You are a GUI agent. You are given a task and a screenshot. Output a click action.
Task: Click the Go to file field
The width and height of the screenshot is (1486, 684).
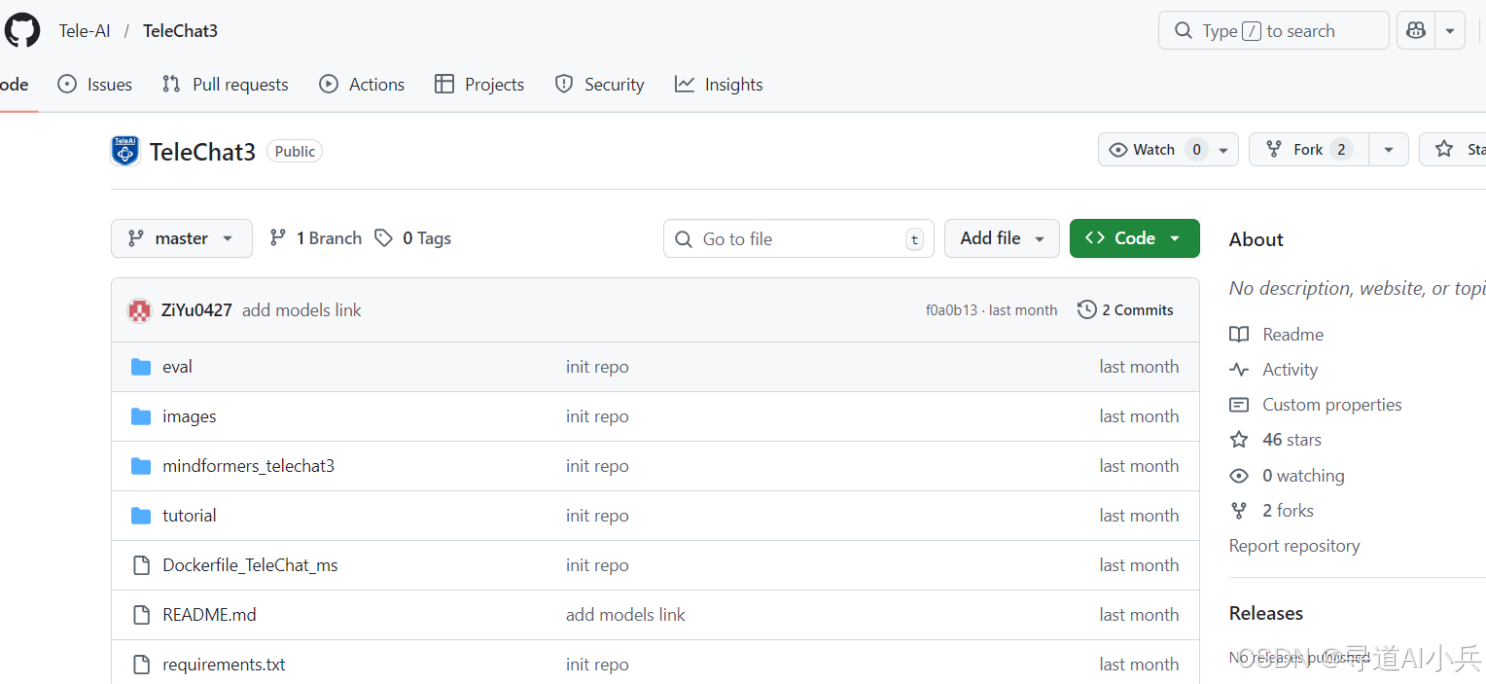[x=798, y=239]
